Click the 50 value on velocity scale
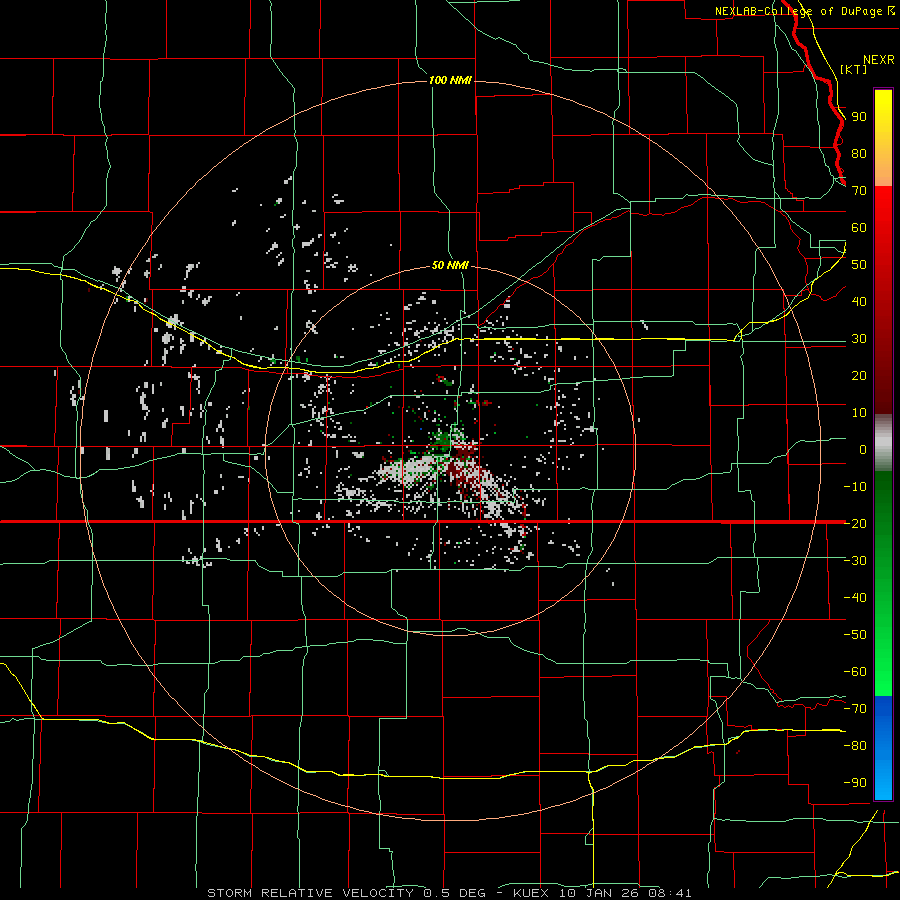This screenshot has width=900, height=900. tap(859, 265)
